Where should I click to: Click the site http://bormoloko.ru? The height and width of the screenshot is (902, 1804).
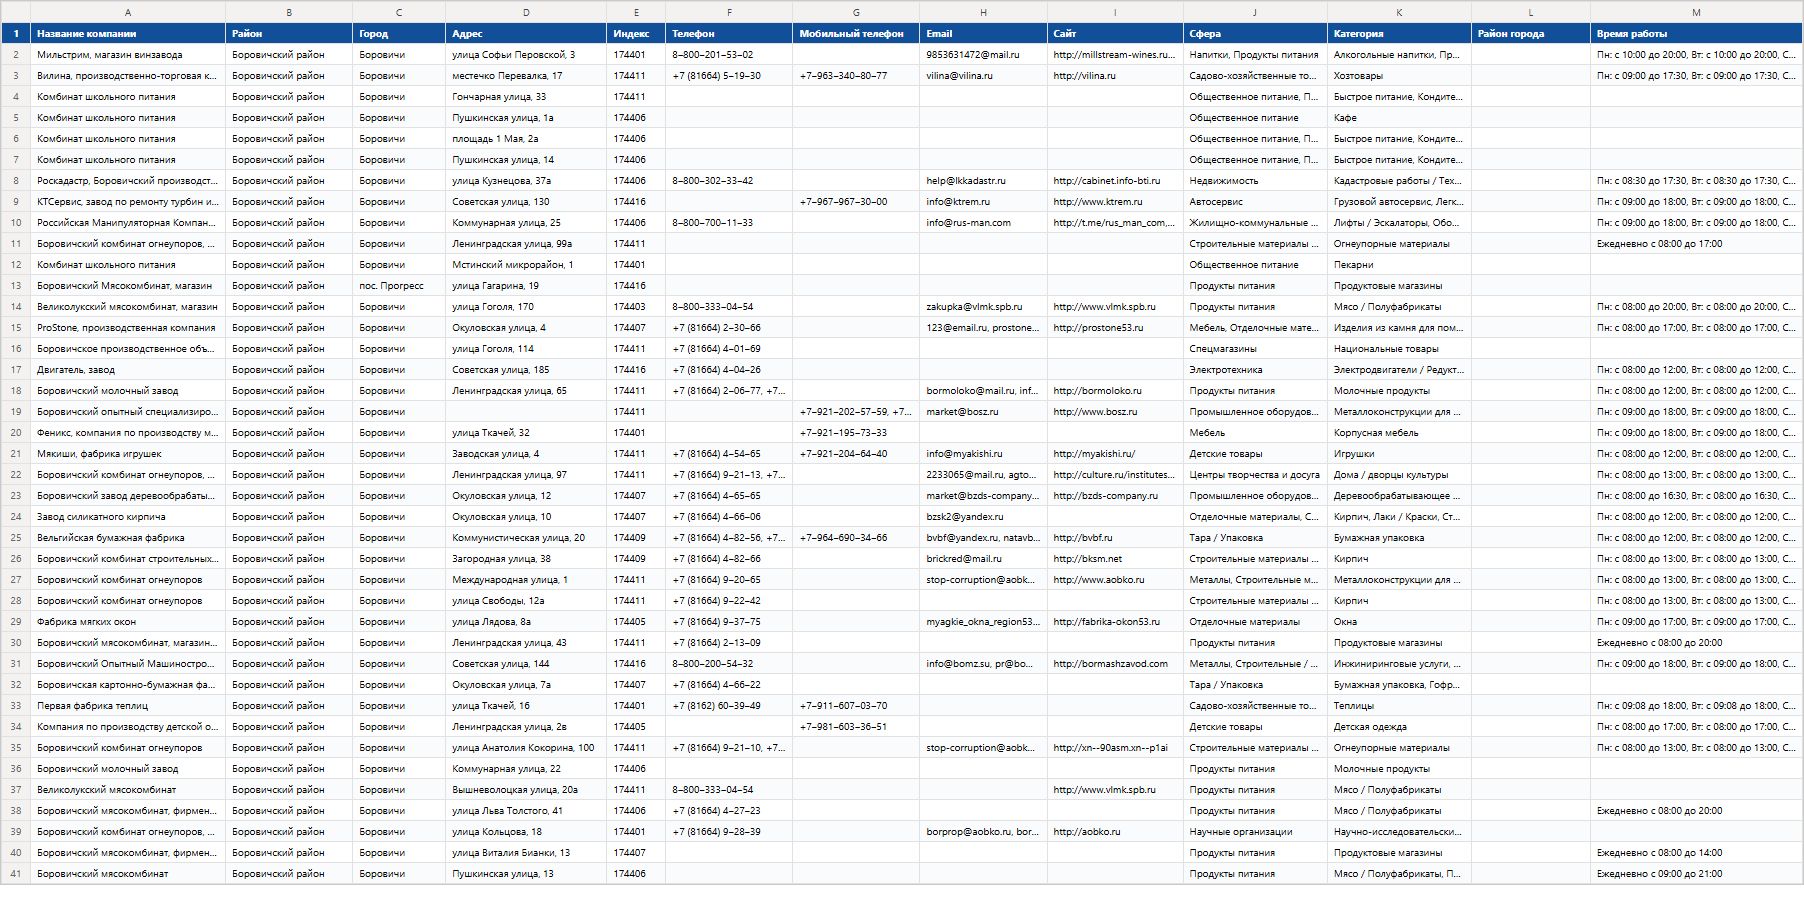click(x=1115, y=391)
